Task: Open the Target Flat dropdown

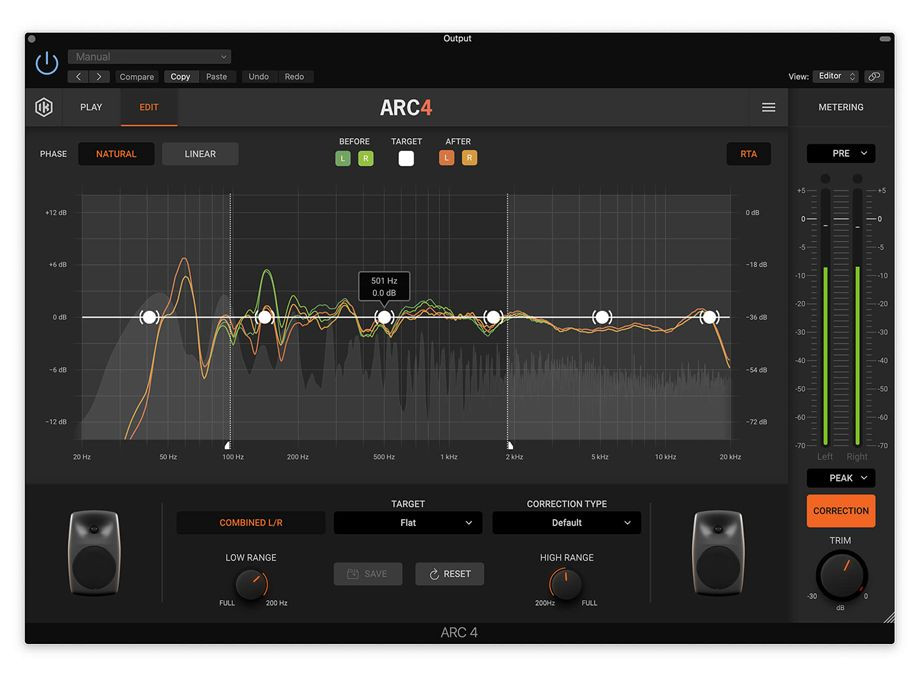Action: click(x=408, y=523)
